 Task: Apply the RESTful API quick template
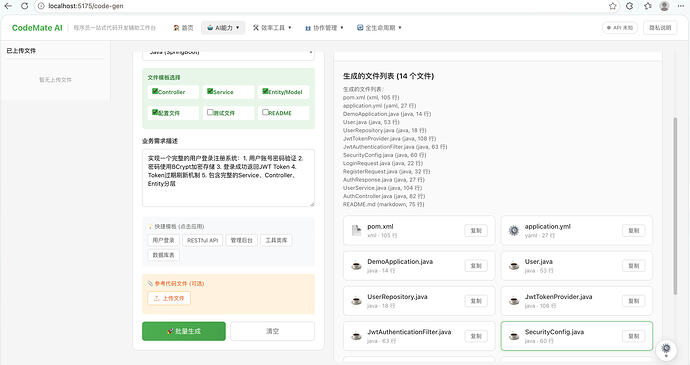pyautogui.click(x=202, y=240)
